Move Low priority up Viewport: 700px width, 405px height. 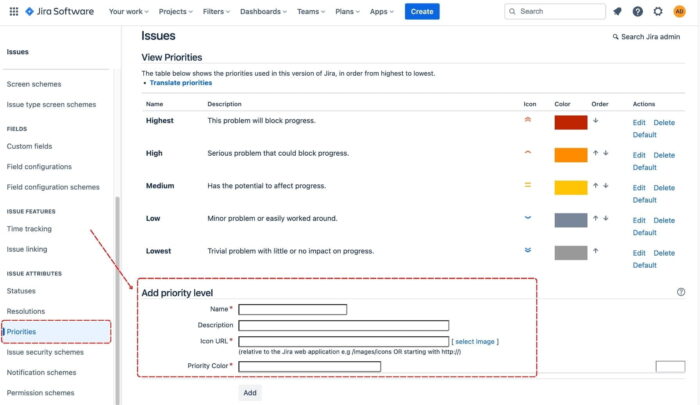coord(596,218)
